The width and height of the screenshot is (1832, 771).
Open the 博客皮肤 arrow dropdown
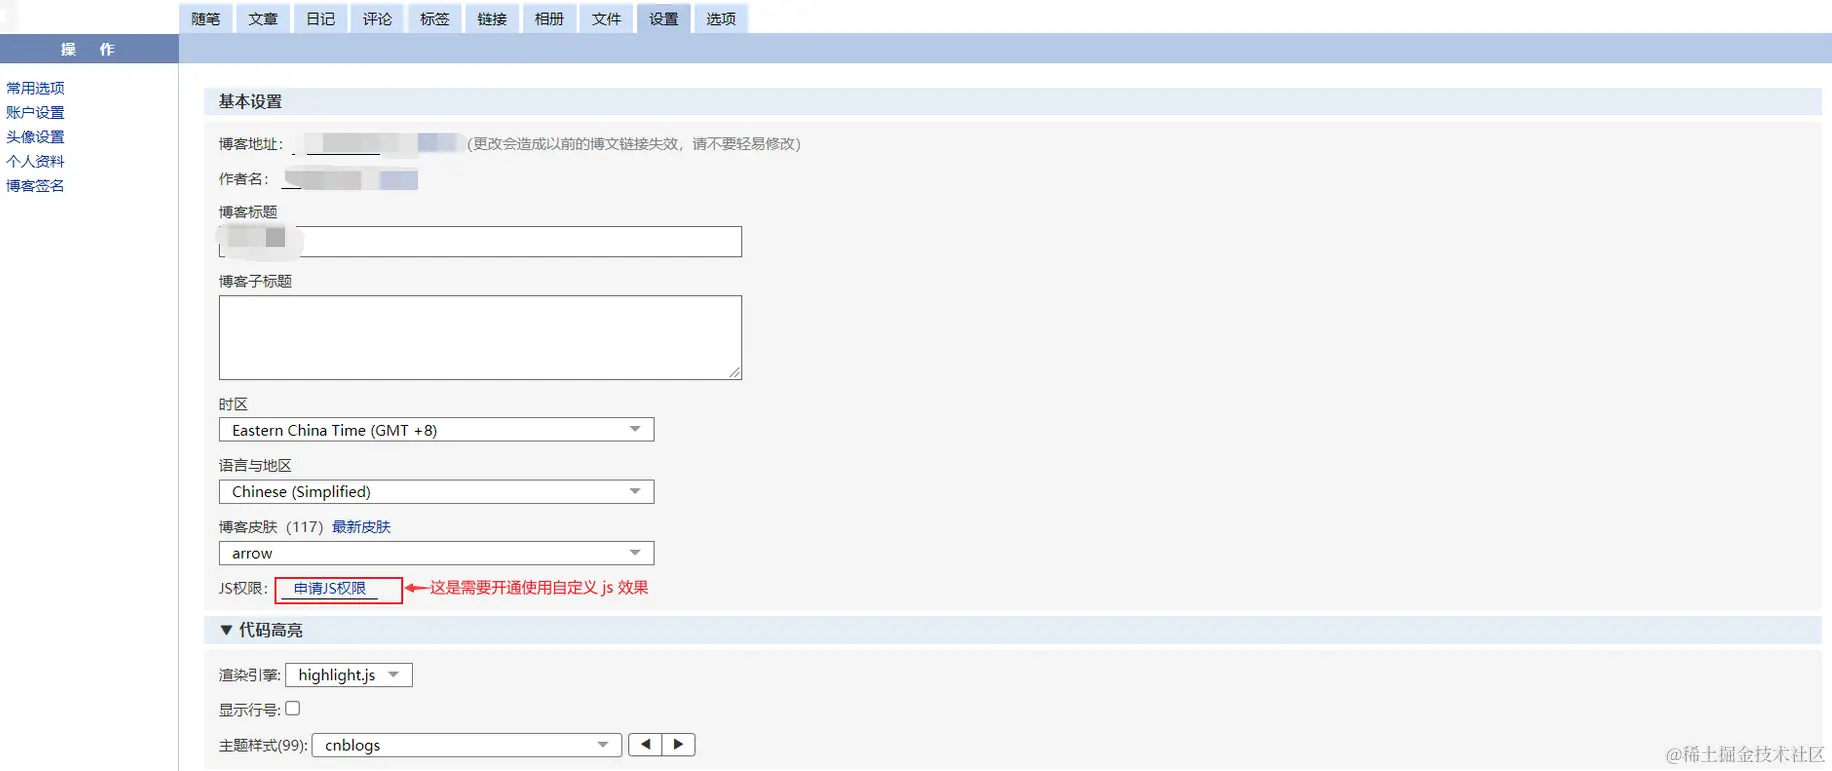(x=436, y=553)
